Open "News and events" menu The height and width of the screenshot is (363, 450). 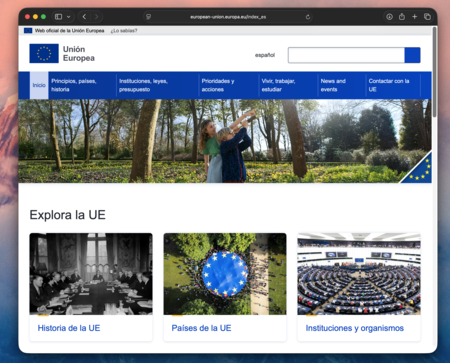[333, 85]
